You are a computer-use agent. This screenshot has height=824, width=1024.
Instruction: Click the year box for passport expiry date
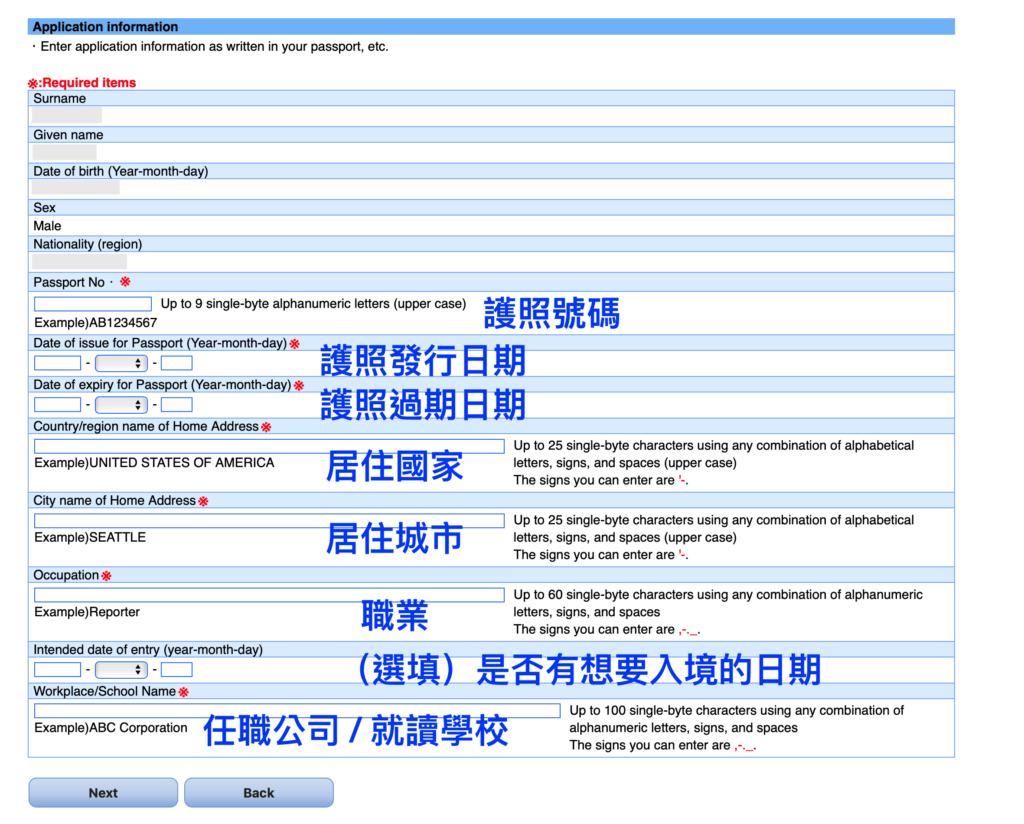point(57,404)
